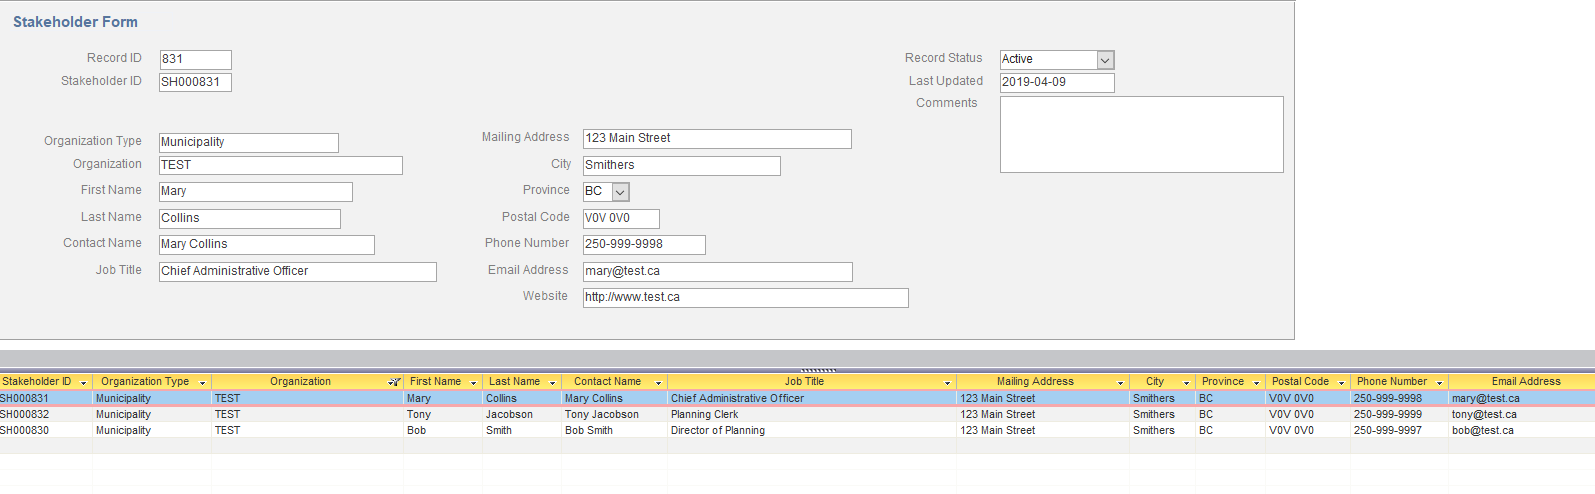The height and width of the screenshot is (494, 1595).
Task: Select the Smith last name cell
Action: [x=522, y=430]
